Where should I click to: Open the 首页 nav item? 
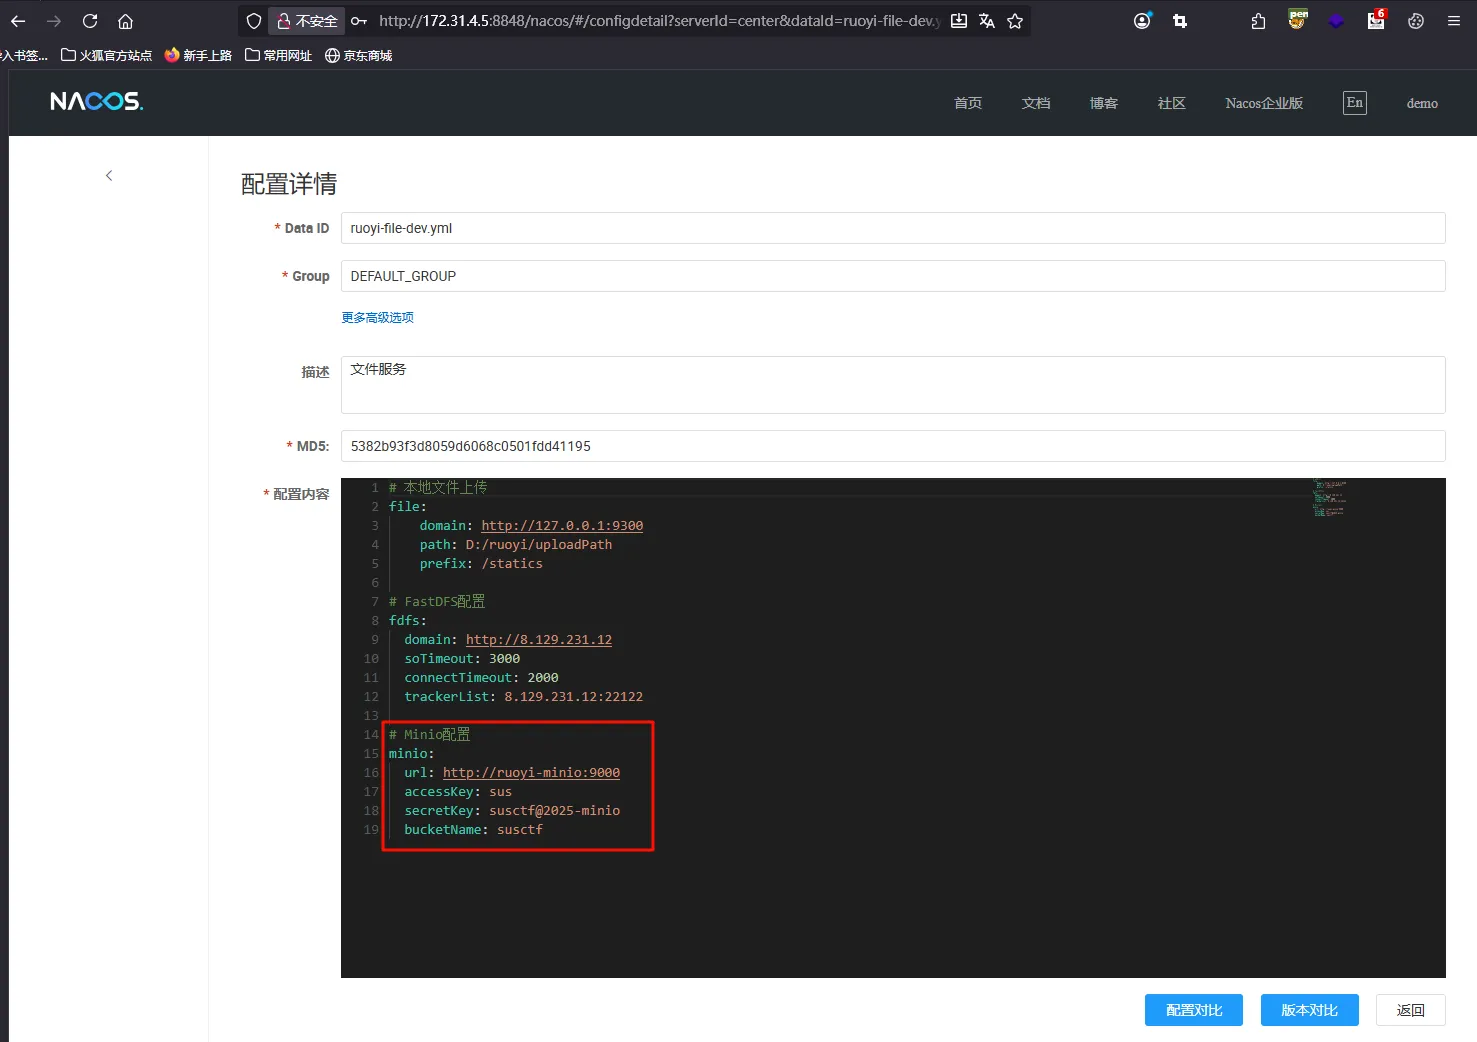[x=967, y=103]
